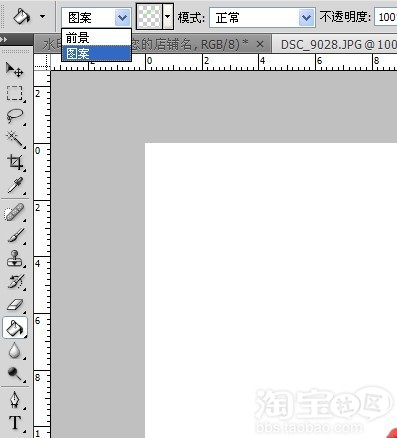397x438 pixels.
Task: Select the Eraser tool
Action: point(15,305)
